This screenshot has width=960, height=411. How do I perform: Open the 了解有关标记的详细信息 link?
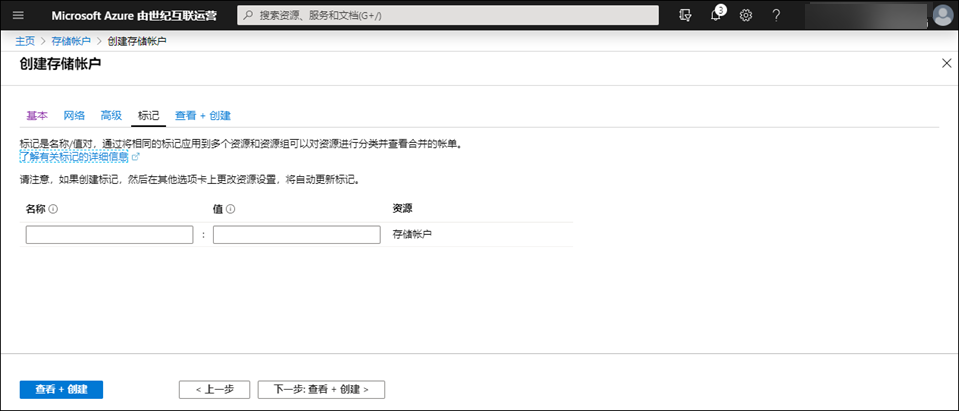tap(75, 157)
